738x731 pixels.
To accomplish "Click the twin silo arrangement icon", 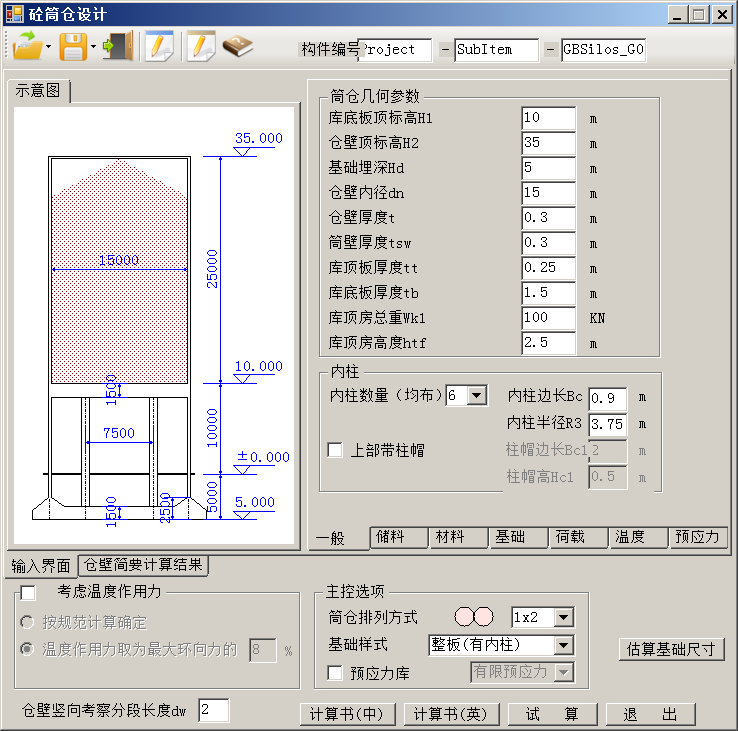I will click(473, 617).
